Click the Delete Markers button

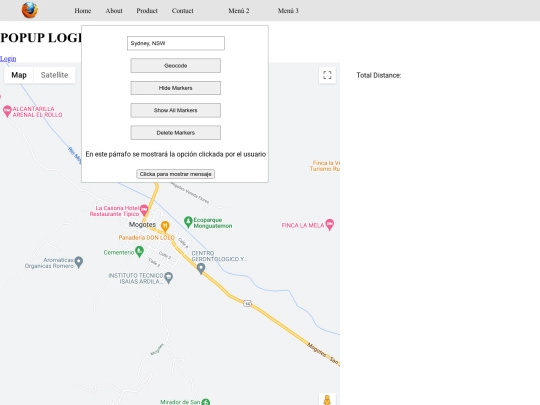tap(176, 133)
